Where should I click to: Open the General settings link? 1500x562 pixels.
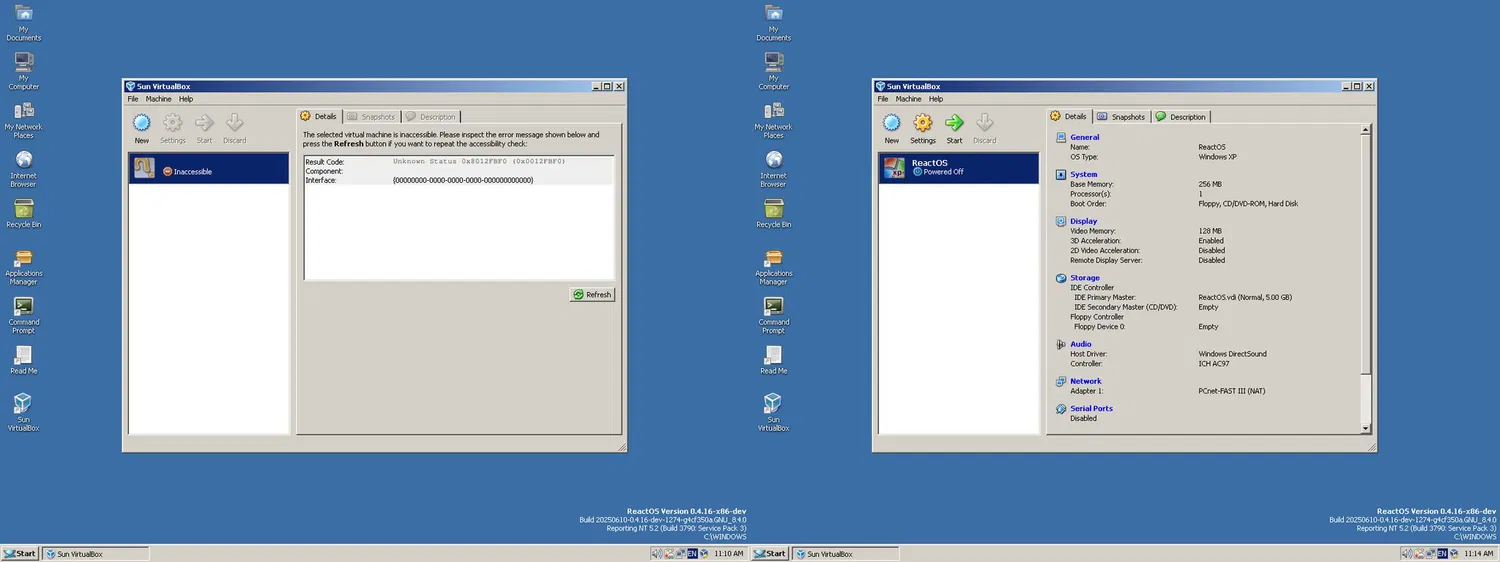pyautogui.click(x=1084, y=137)
